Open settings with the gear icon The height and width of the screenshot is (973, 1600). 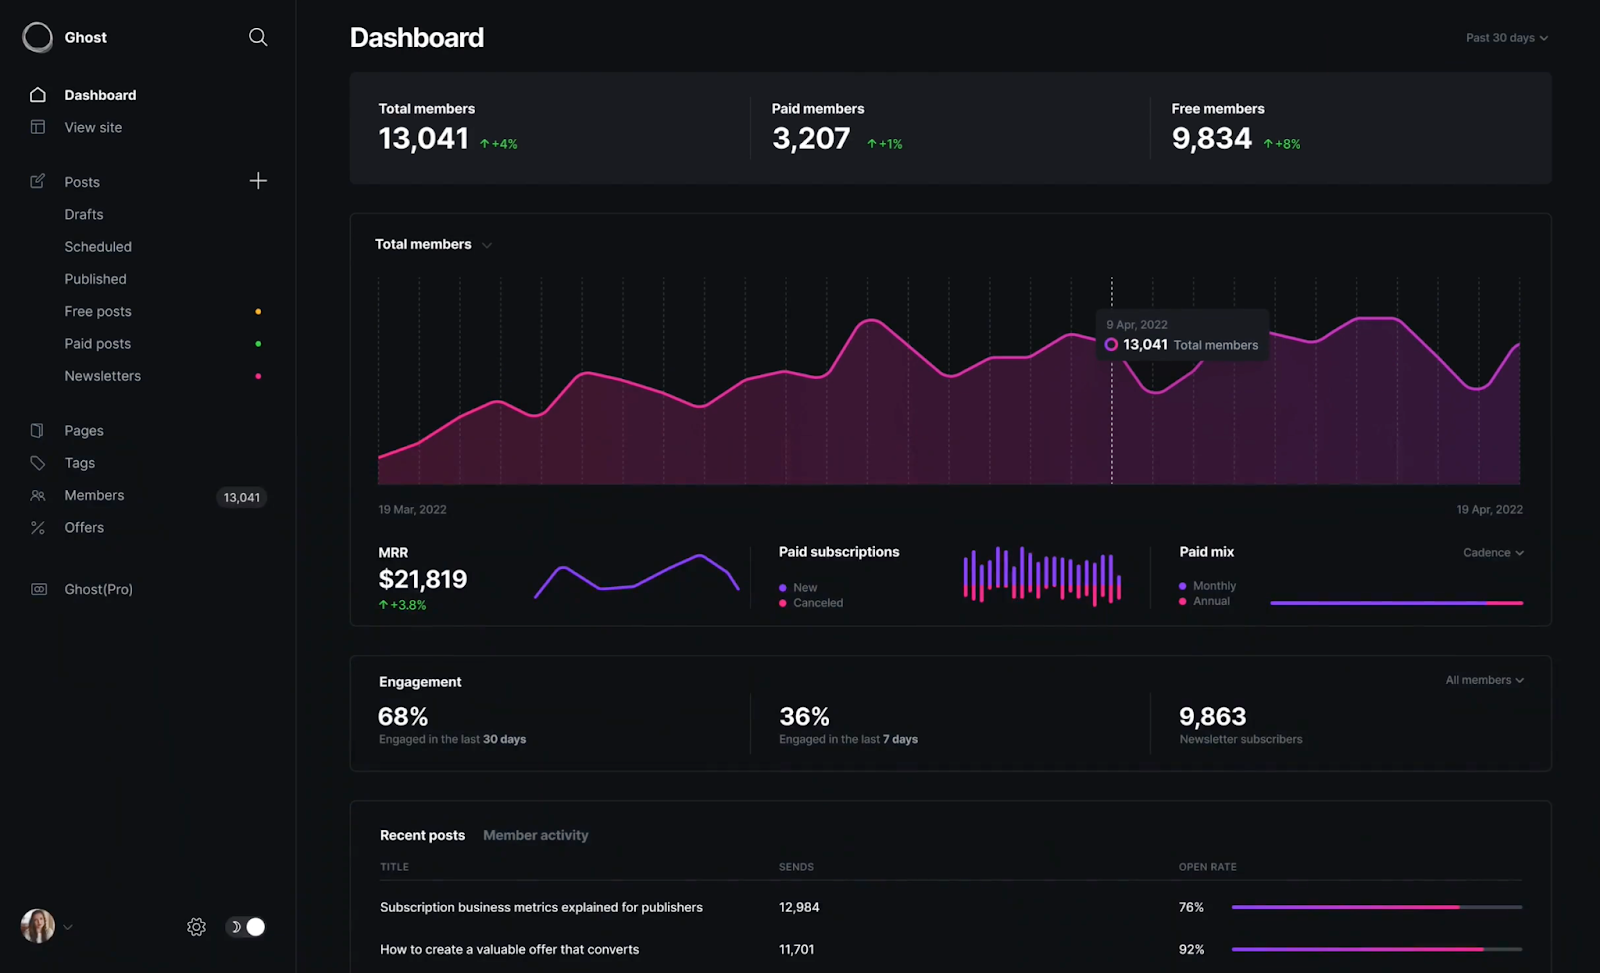[196, 927]
